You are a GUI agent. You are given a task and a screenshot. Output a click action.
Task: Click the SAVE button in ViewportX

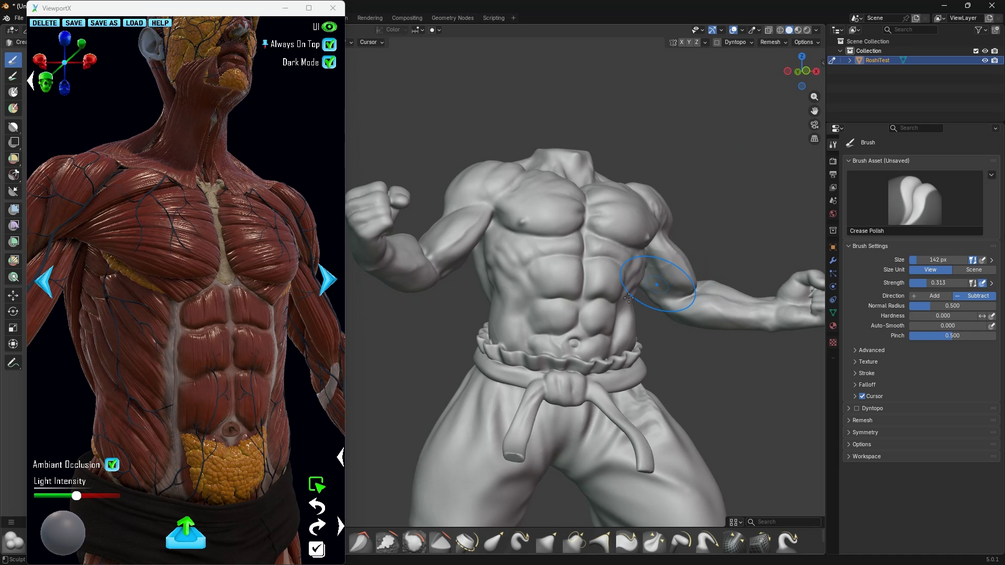click(x=74, y=23)
